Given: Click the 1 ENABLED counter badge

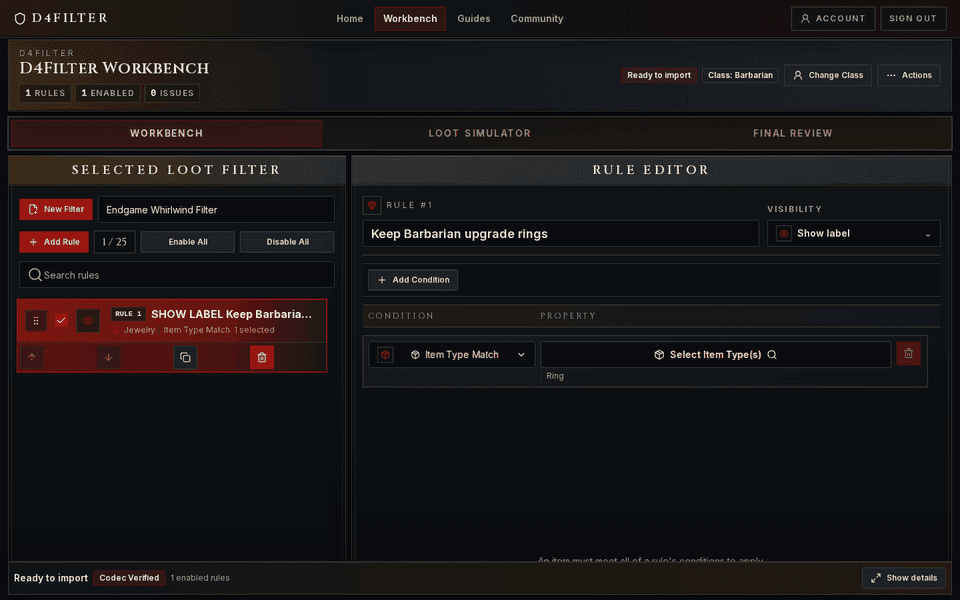Looking at the screenshot, I should (108, 93).
